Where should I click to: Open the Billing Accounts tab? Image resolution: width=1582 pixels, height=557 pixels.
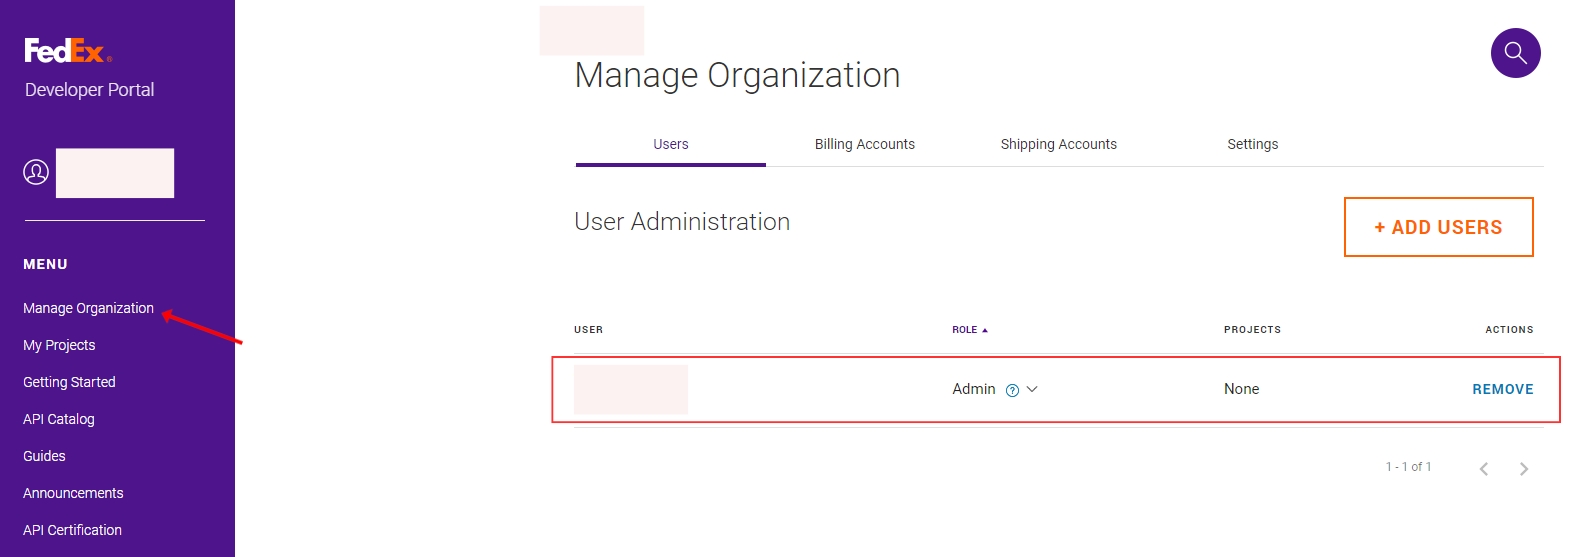[864, 144]
